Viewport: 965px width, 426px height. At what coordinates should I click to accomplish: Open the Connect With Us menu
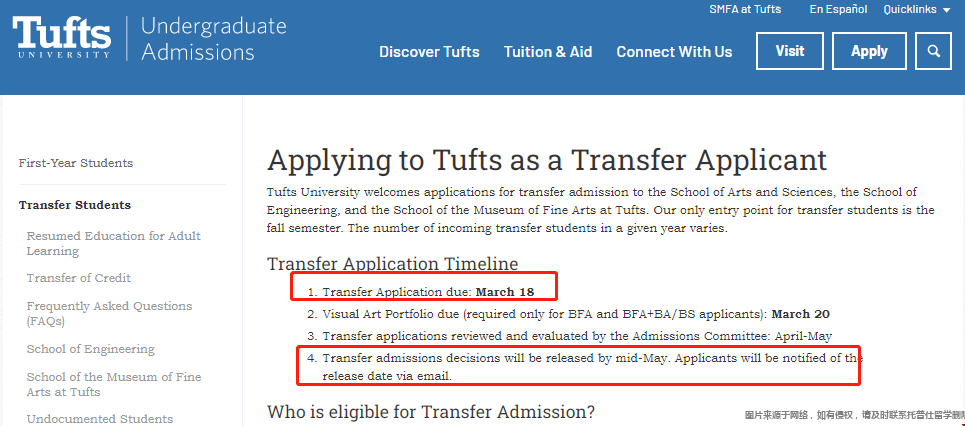click(675, 52)
